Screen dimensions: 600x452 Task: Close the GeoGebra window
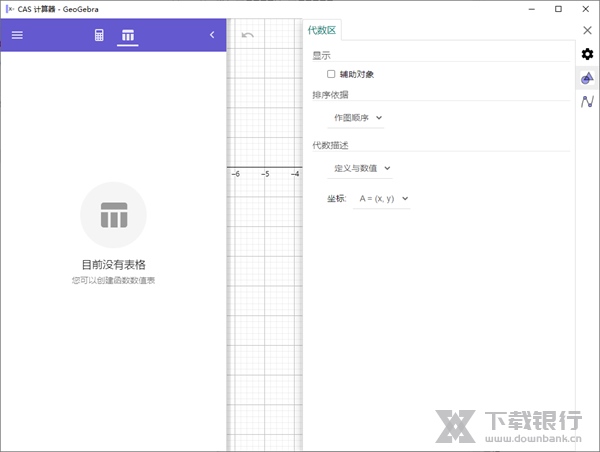click(x=585, y=9)
